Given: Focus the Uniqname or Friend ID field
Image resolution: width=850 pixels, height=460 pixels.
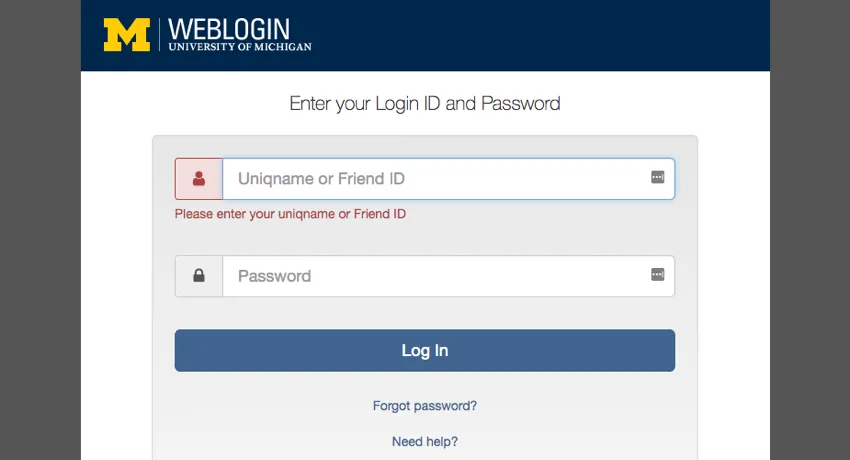Looking at the screenshot, I should [430, 179].
